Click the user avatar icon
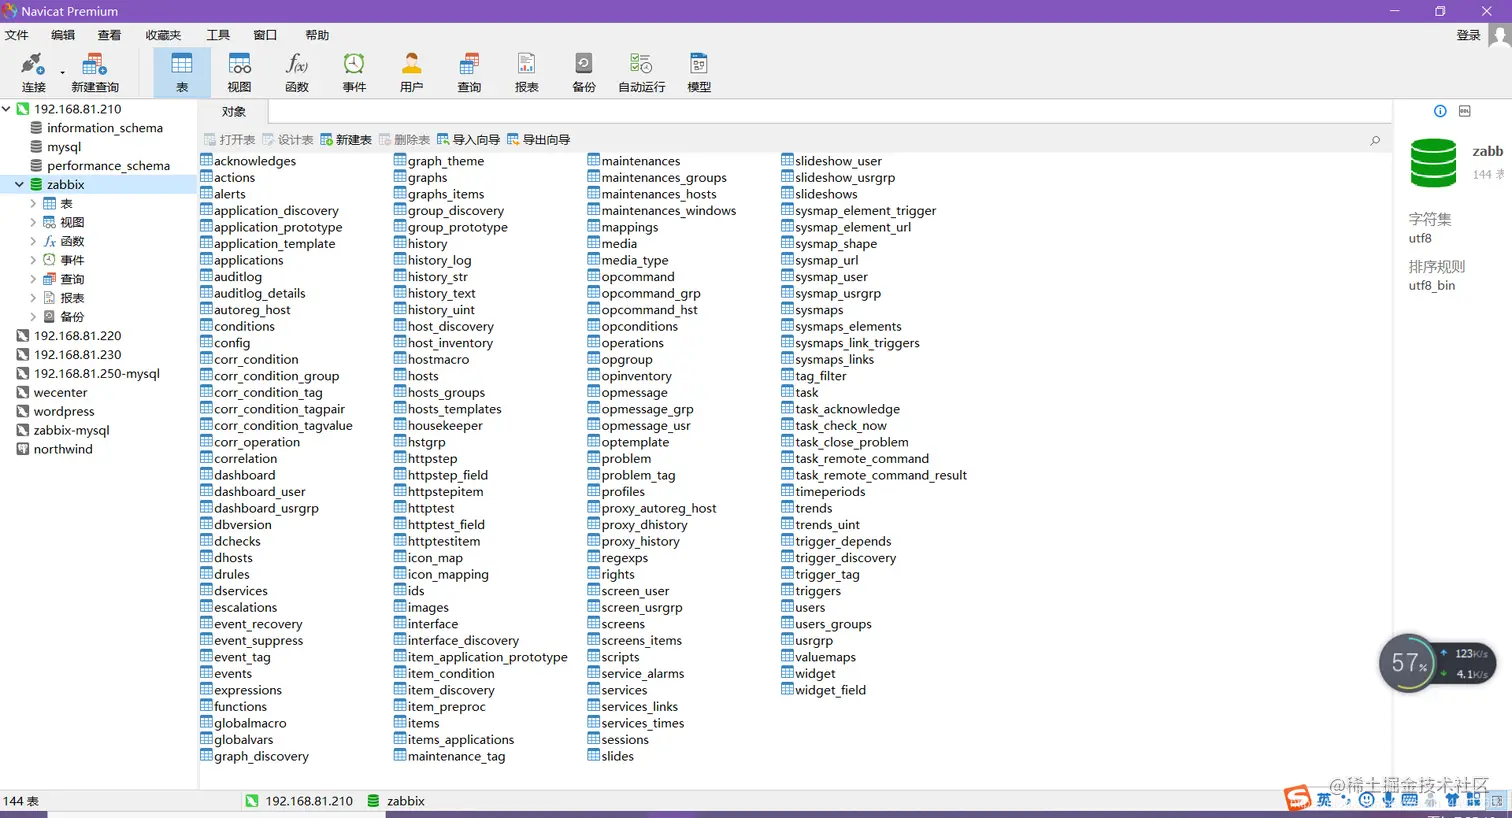The height and width of the screenshot is (818, 1512). (1499, 36)
